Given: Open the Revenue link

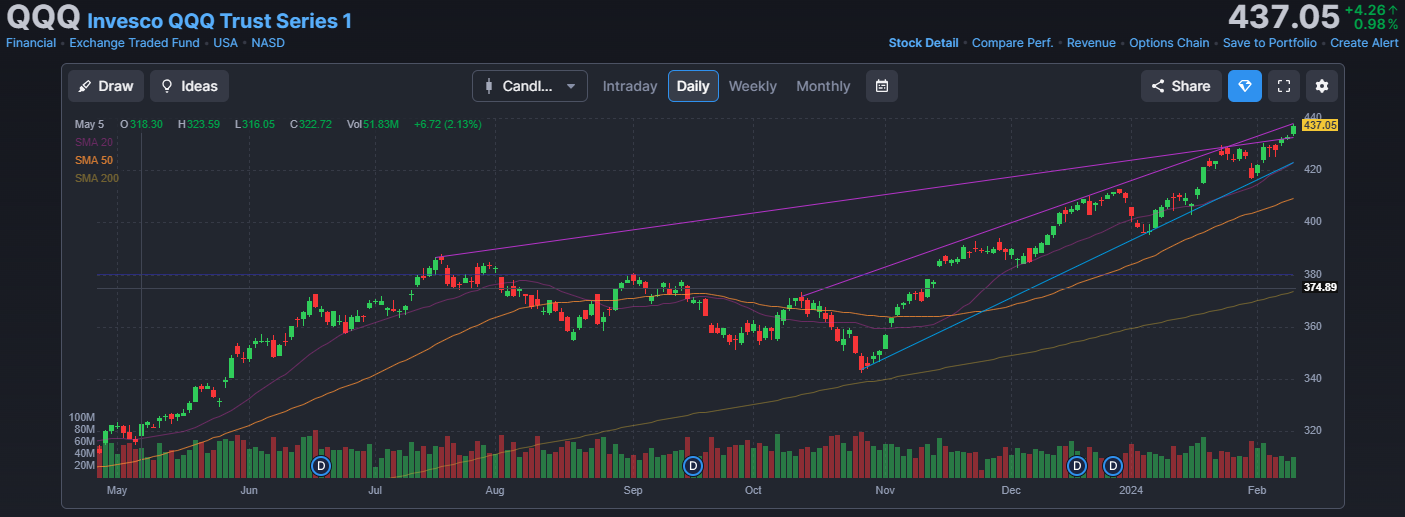Looking at the screenshot, I should coord(1091,43).
